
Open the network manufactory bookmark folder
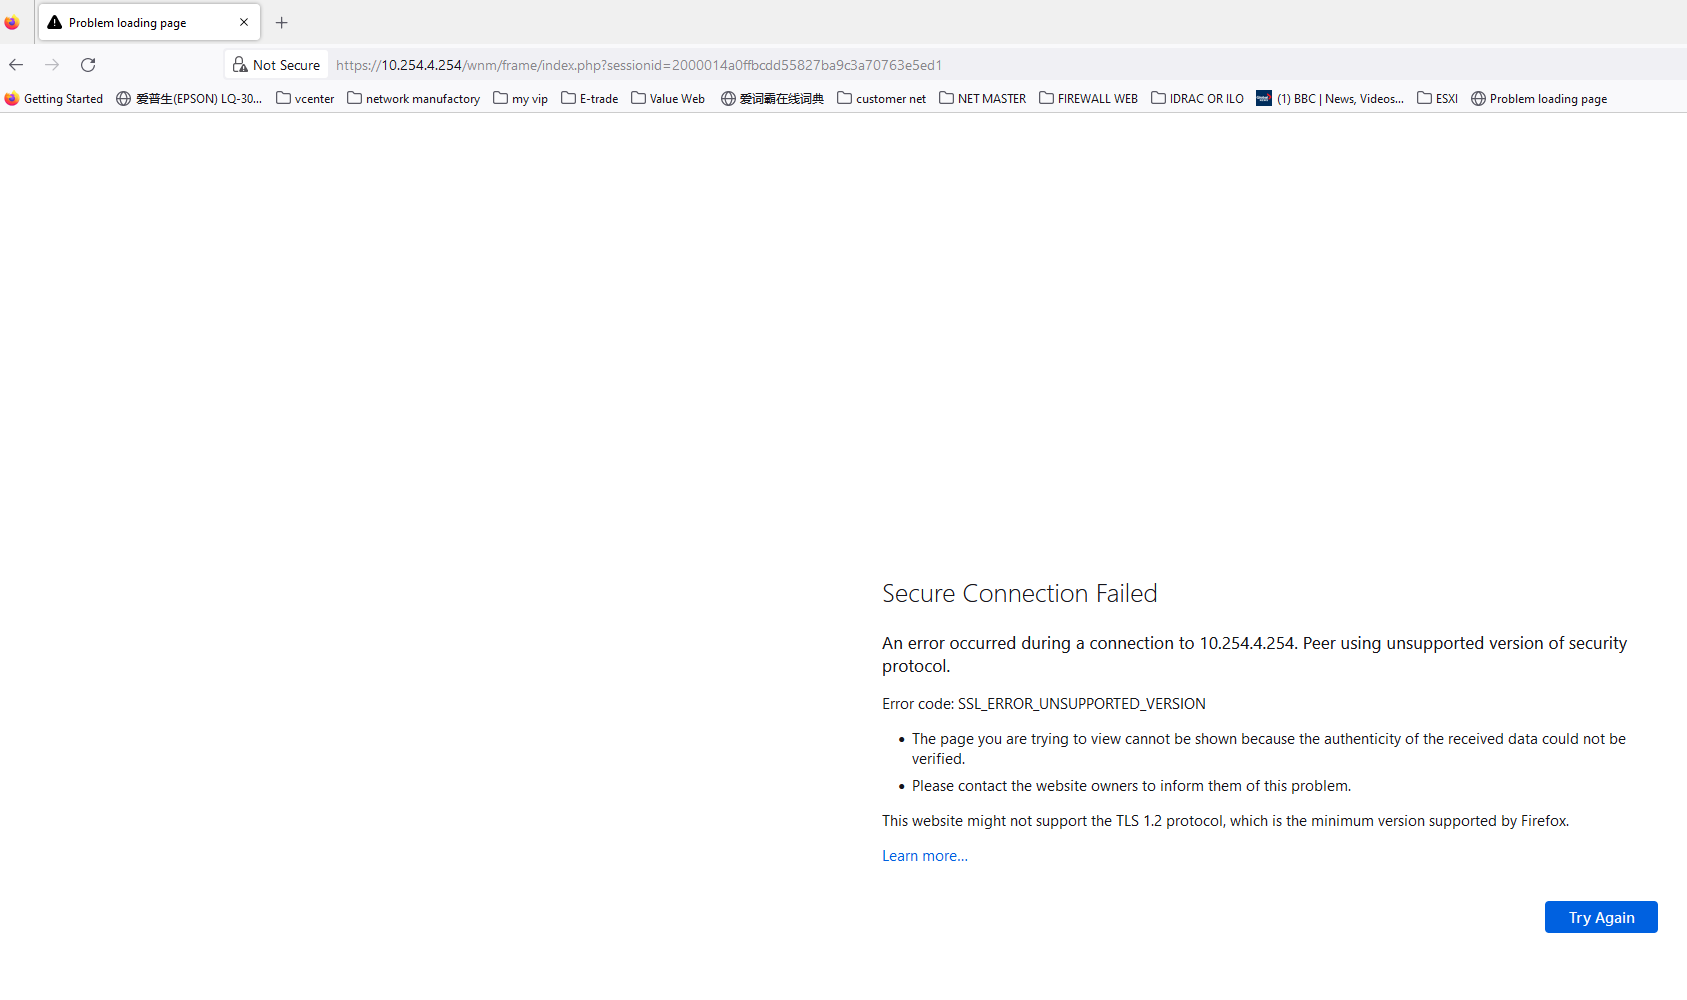(x=413, y=99)
